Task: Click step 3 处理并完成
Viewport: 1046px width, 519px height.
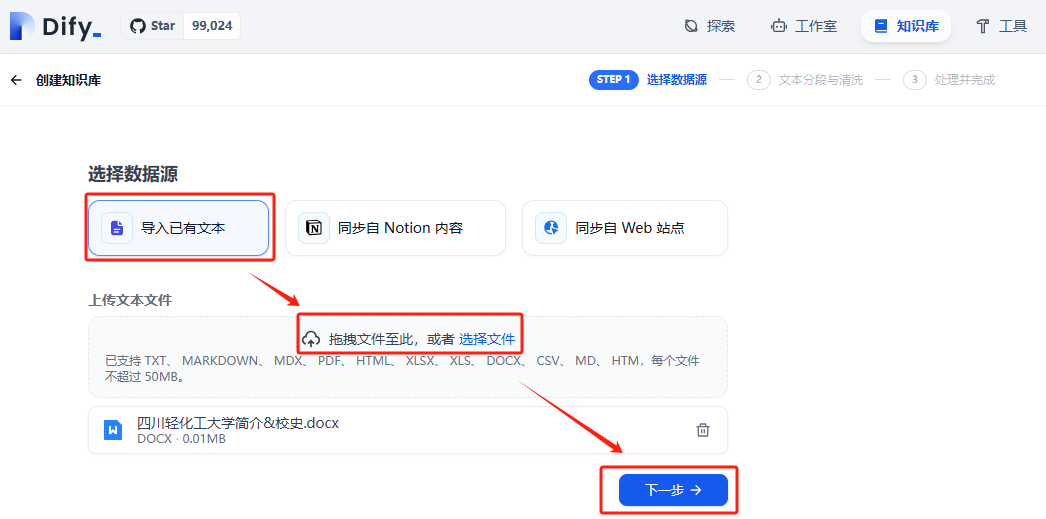Action: (x=950, y=80)
